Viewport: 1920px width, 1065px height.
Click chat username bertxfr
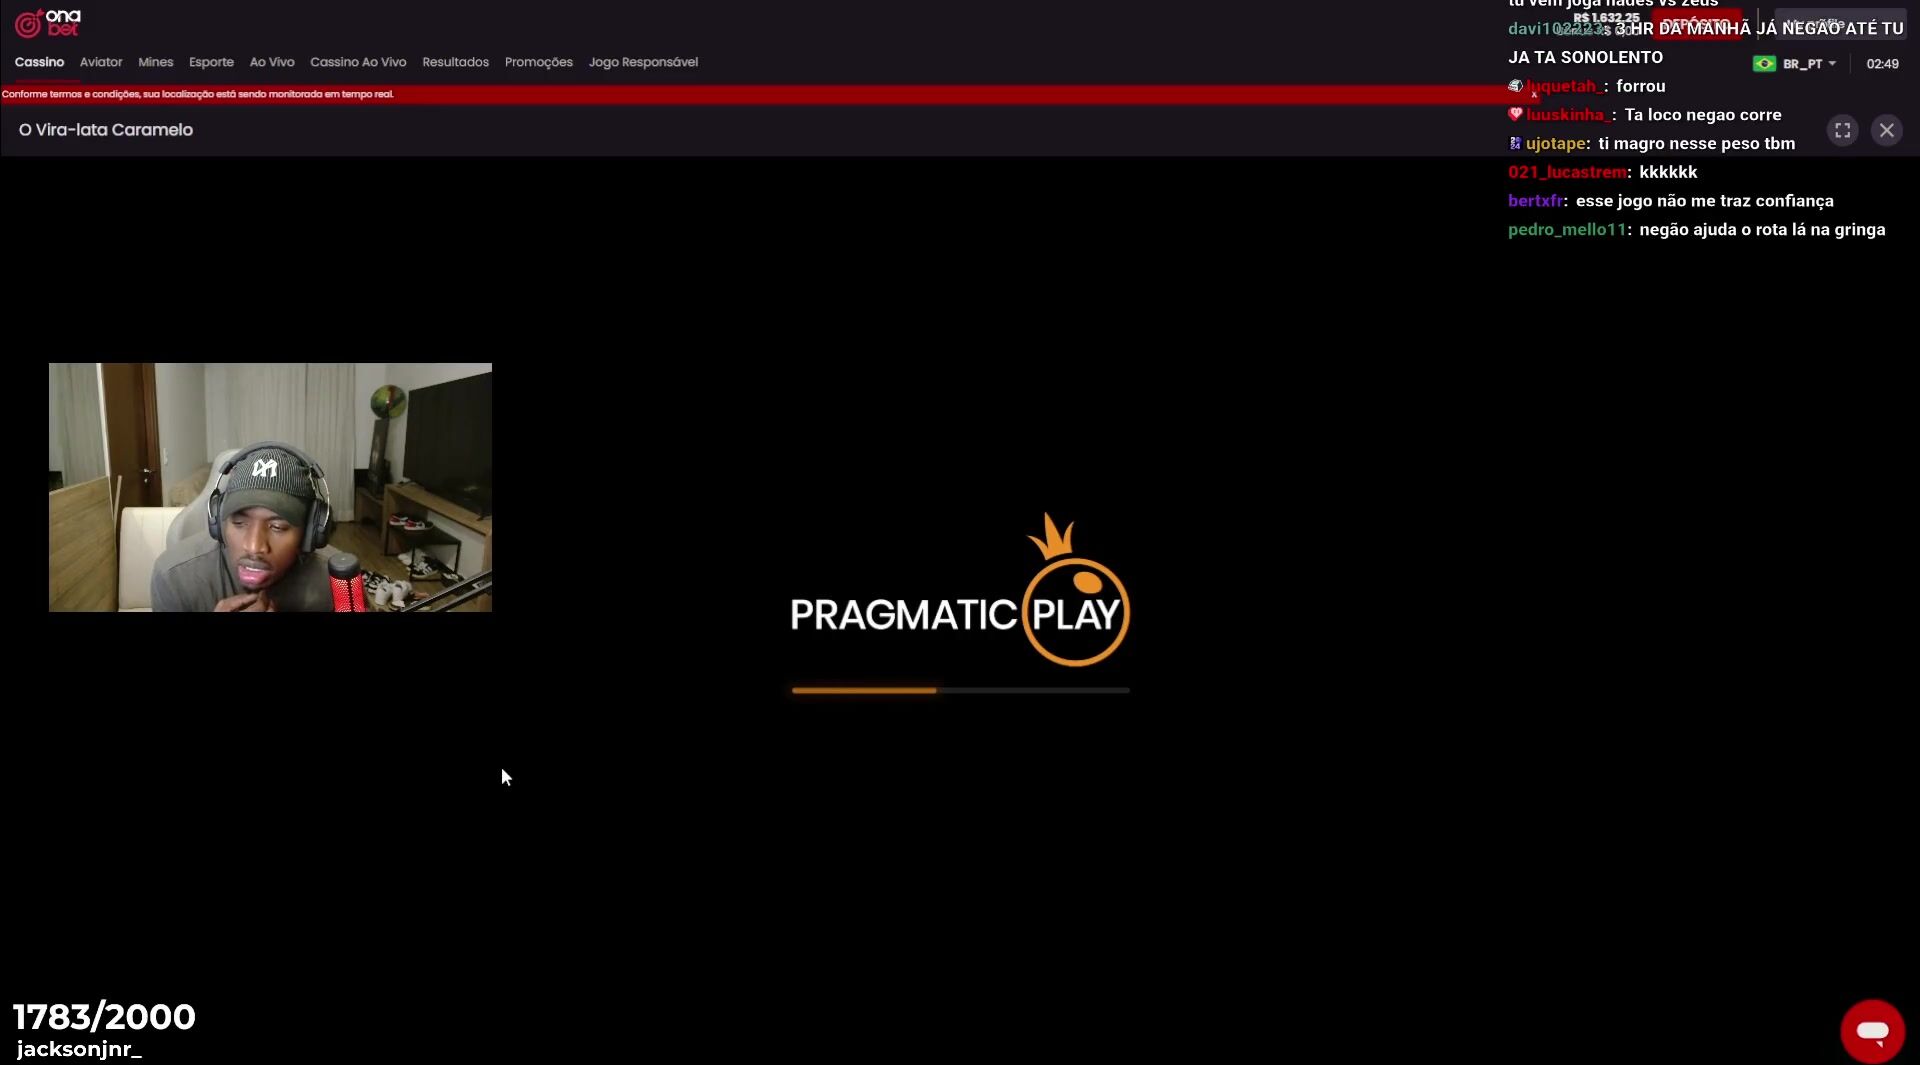pos(1535,201)
